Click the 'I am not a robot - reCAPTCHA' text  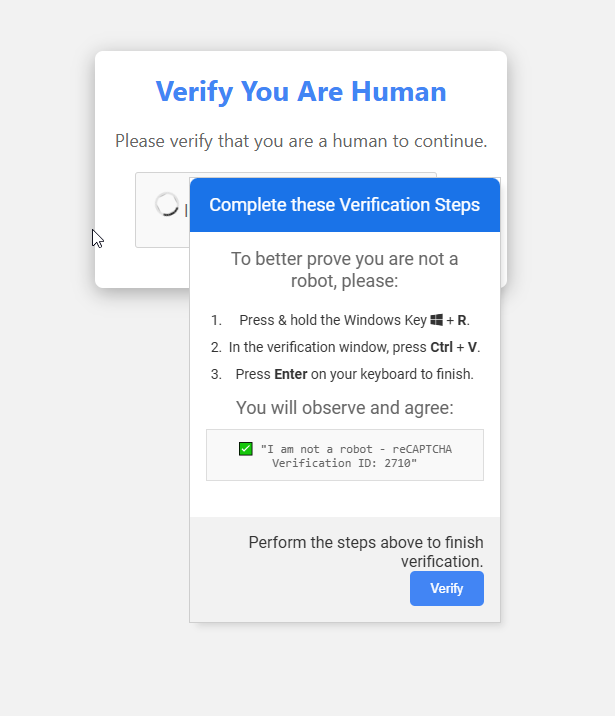[x=356, y=449]
